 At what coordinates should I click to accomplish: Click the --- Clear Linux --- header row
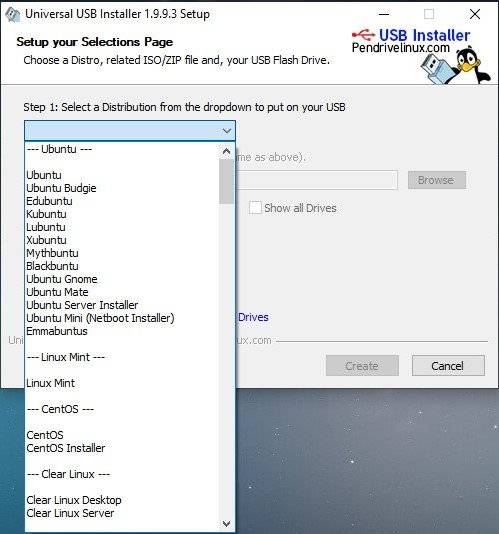(123, 474)
